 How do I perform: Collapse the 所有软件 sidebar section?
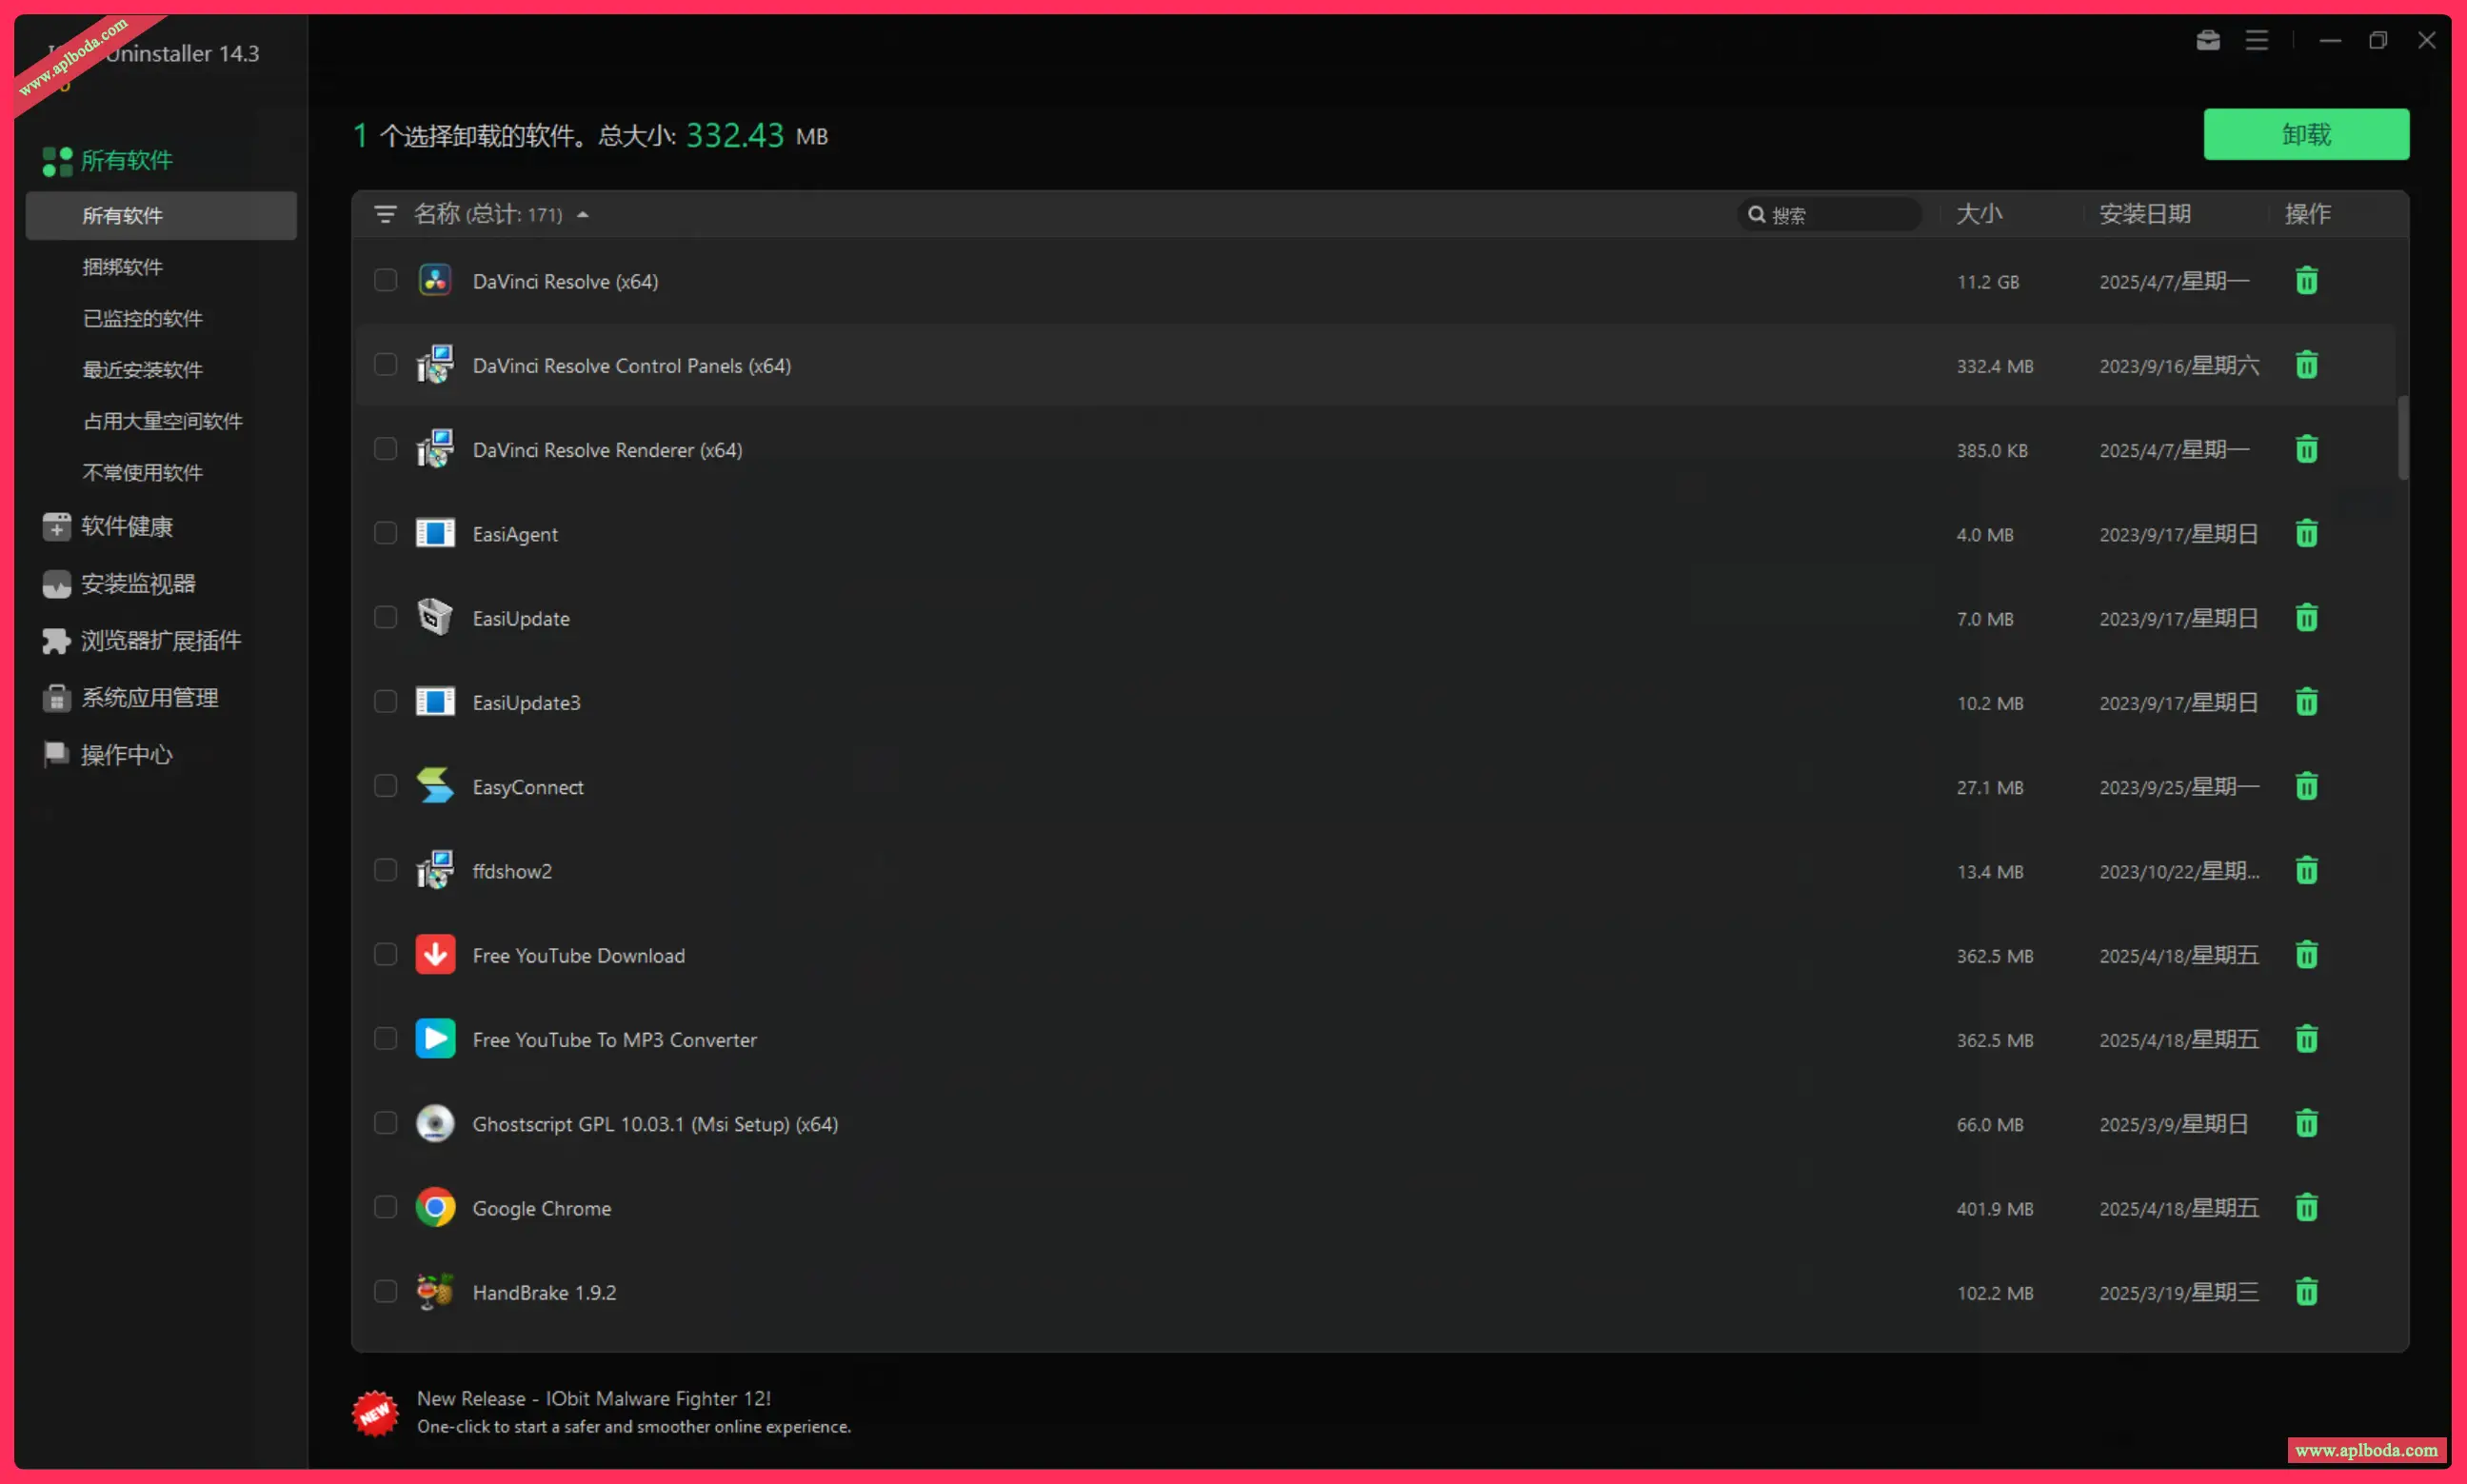click(x=125, y=161)
